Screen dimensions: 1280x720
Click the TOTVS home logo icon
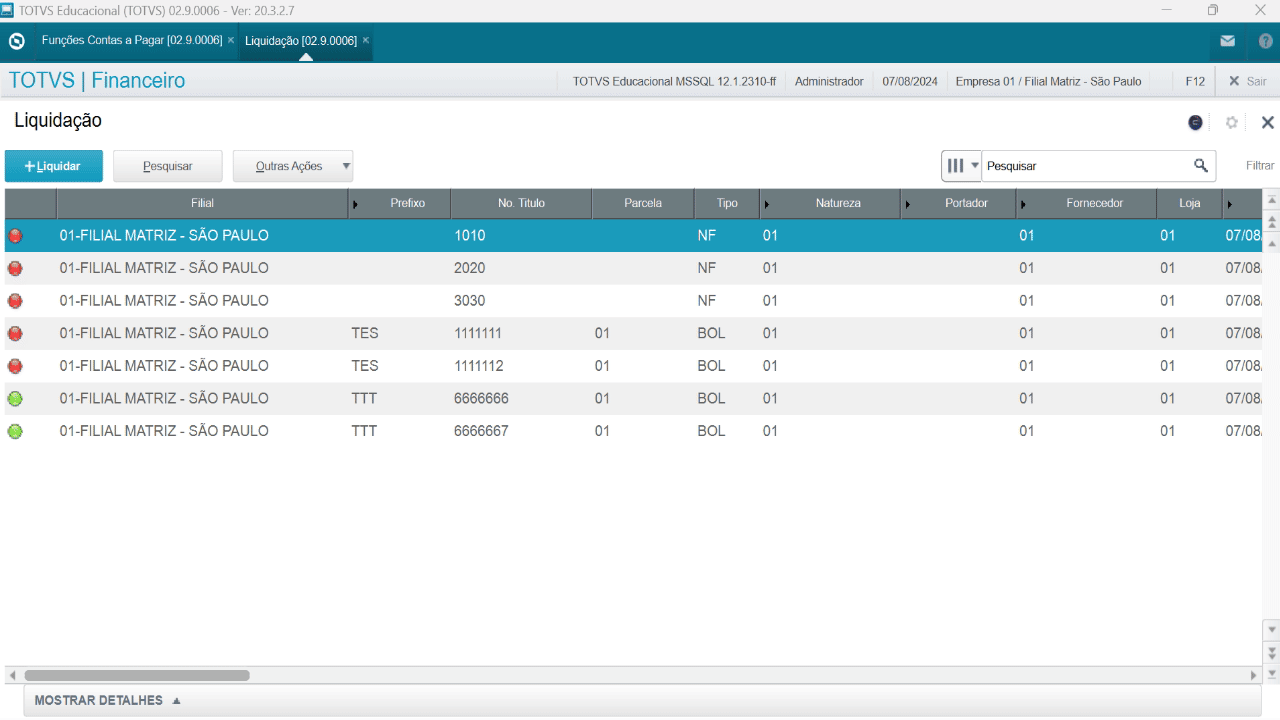pos(16,41)
